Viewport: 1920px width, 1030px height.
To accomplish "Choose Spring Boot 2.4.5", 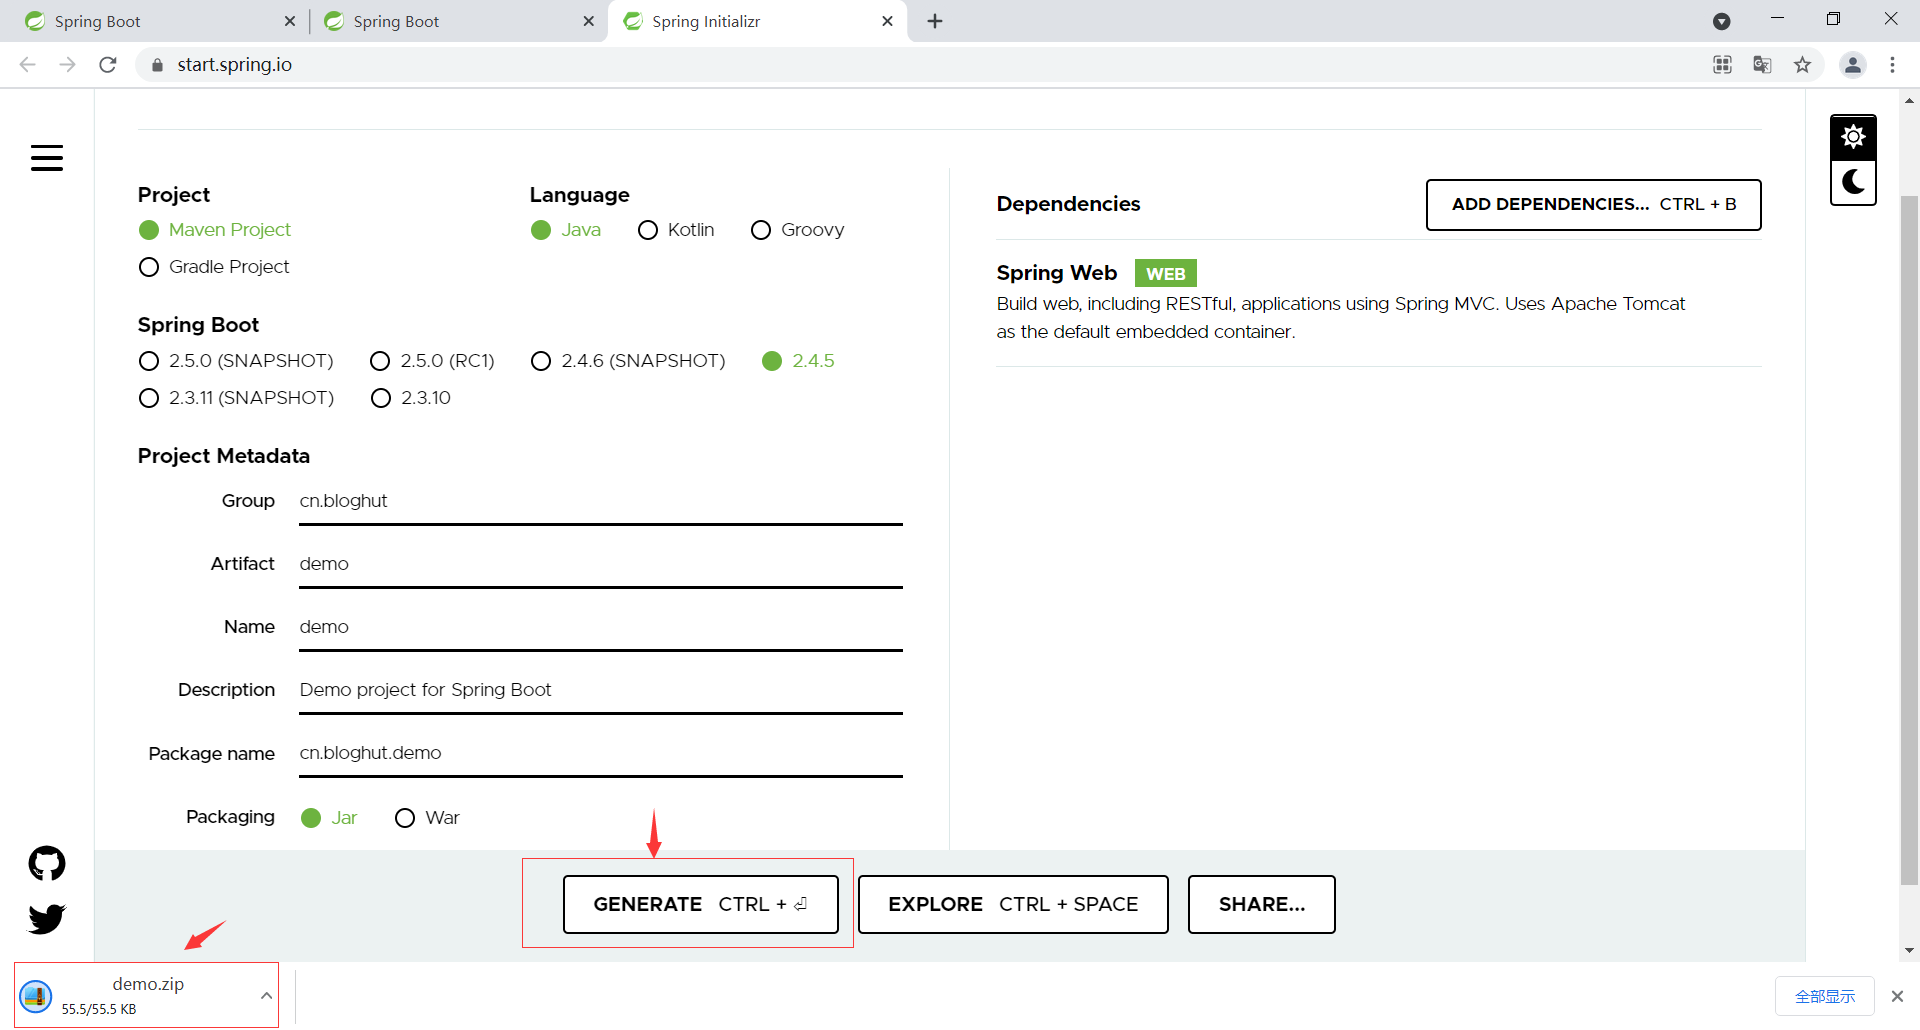I will tap(798, 361).
